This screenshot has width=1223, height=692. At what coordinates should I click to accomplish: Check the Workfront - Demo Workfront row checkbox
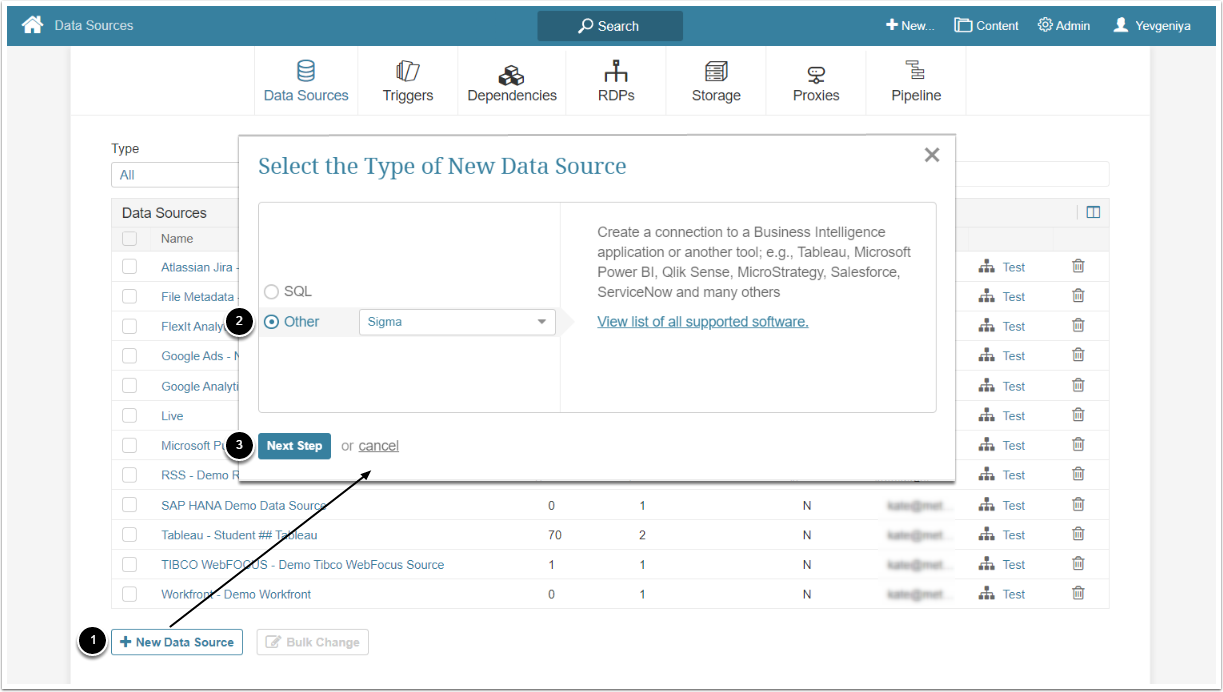tap(129, 594)
